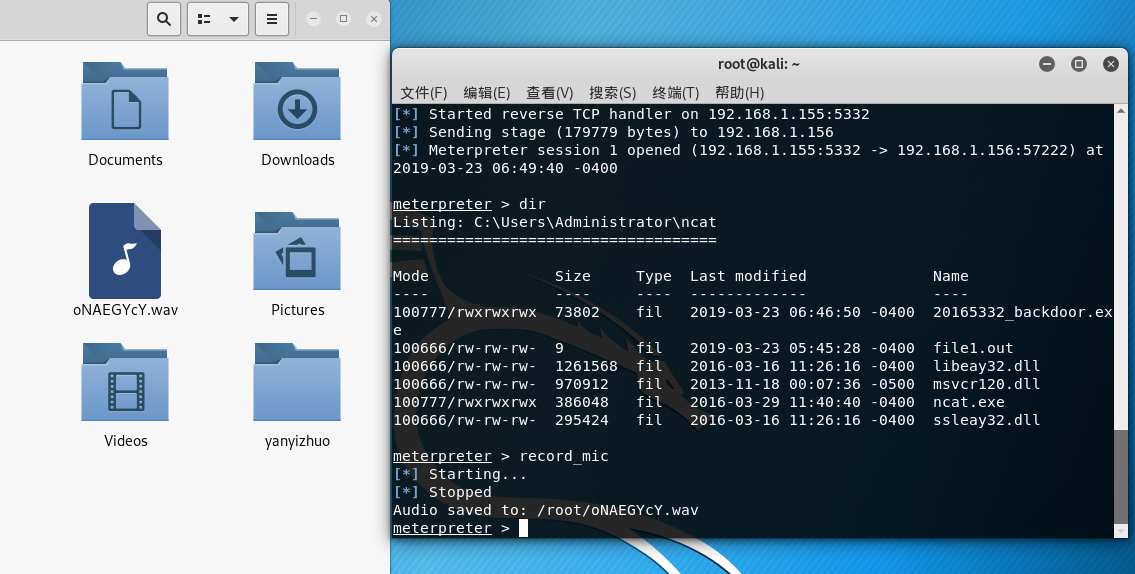
Task: Click the terminal vertical scrollbar thumb
Action: click(x=1121, y=476)
